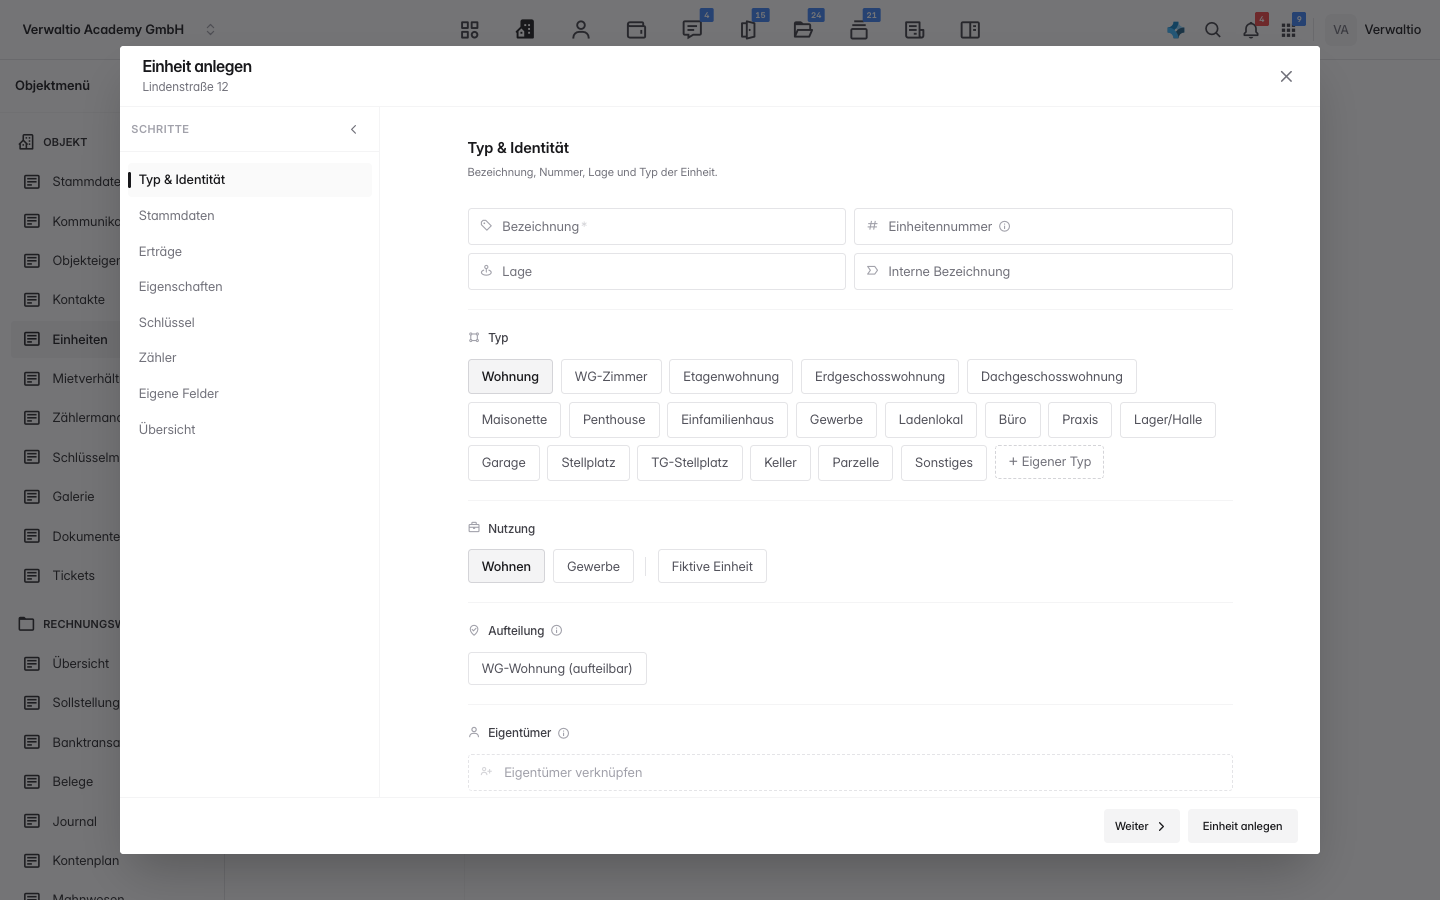This screenshot has width=1440, height=900.
Task: Click the info icon next to Aufteilung
Action: 557,631
